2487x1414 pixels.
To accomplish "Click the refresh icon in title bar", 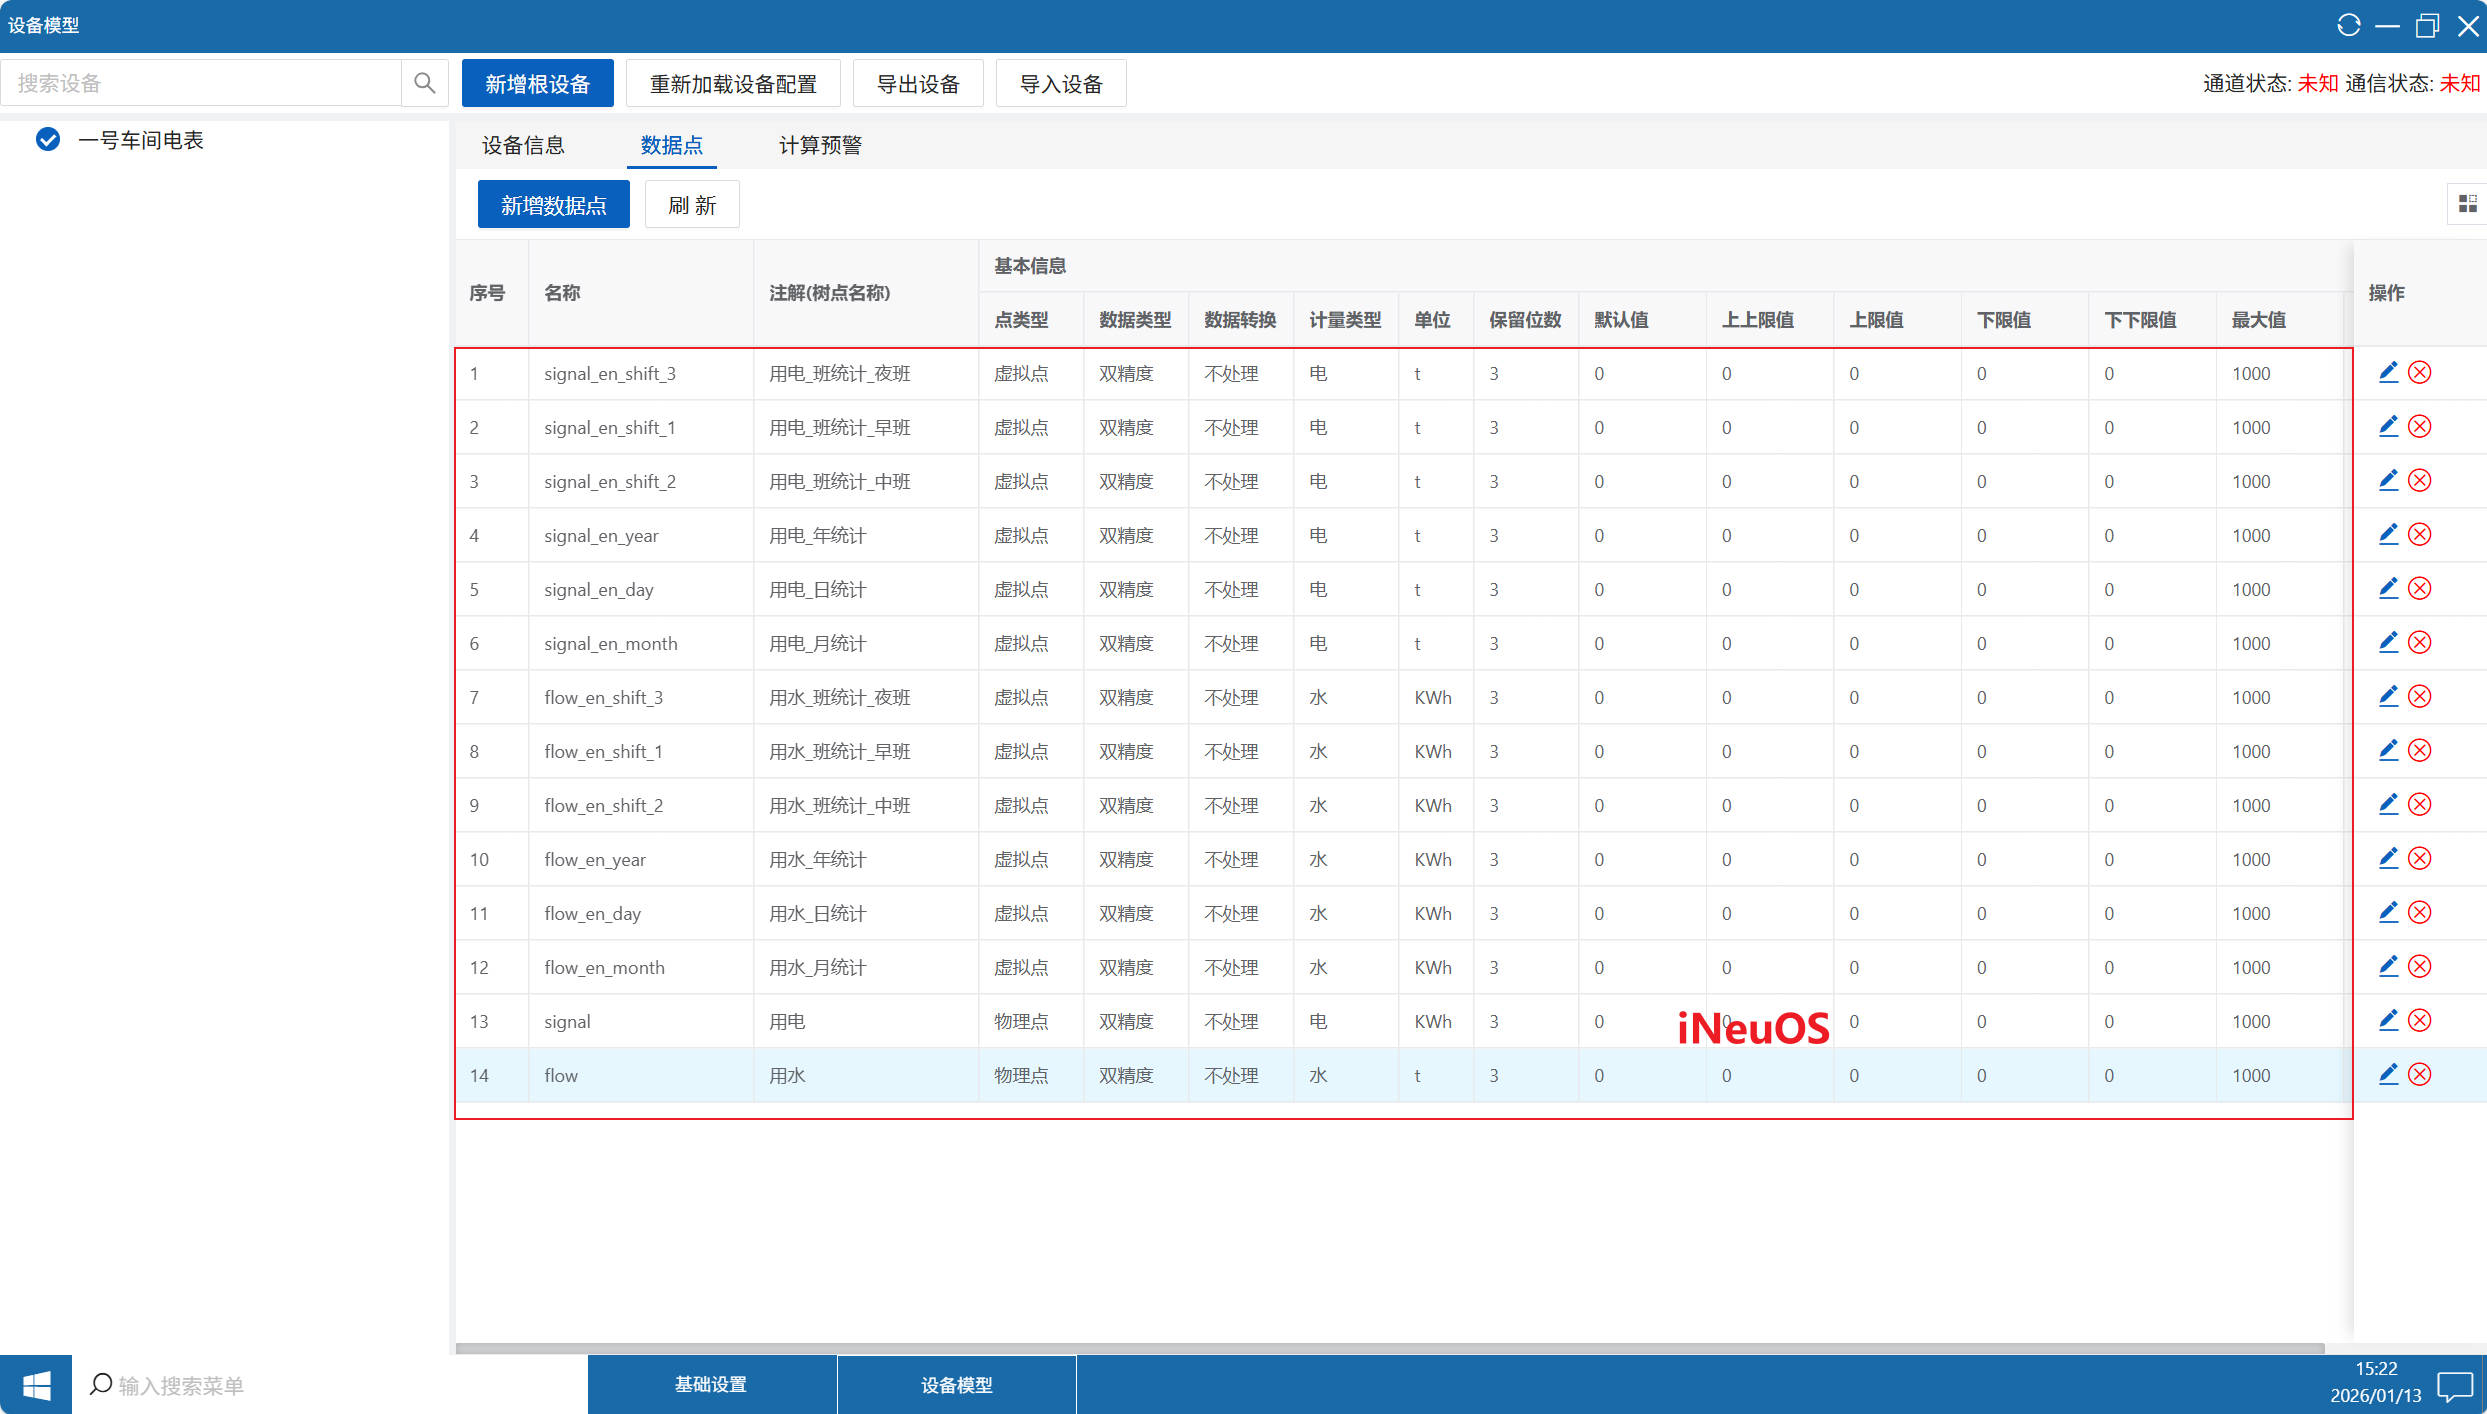I will (x=2348, y=25).
